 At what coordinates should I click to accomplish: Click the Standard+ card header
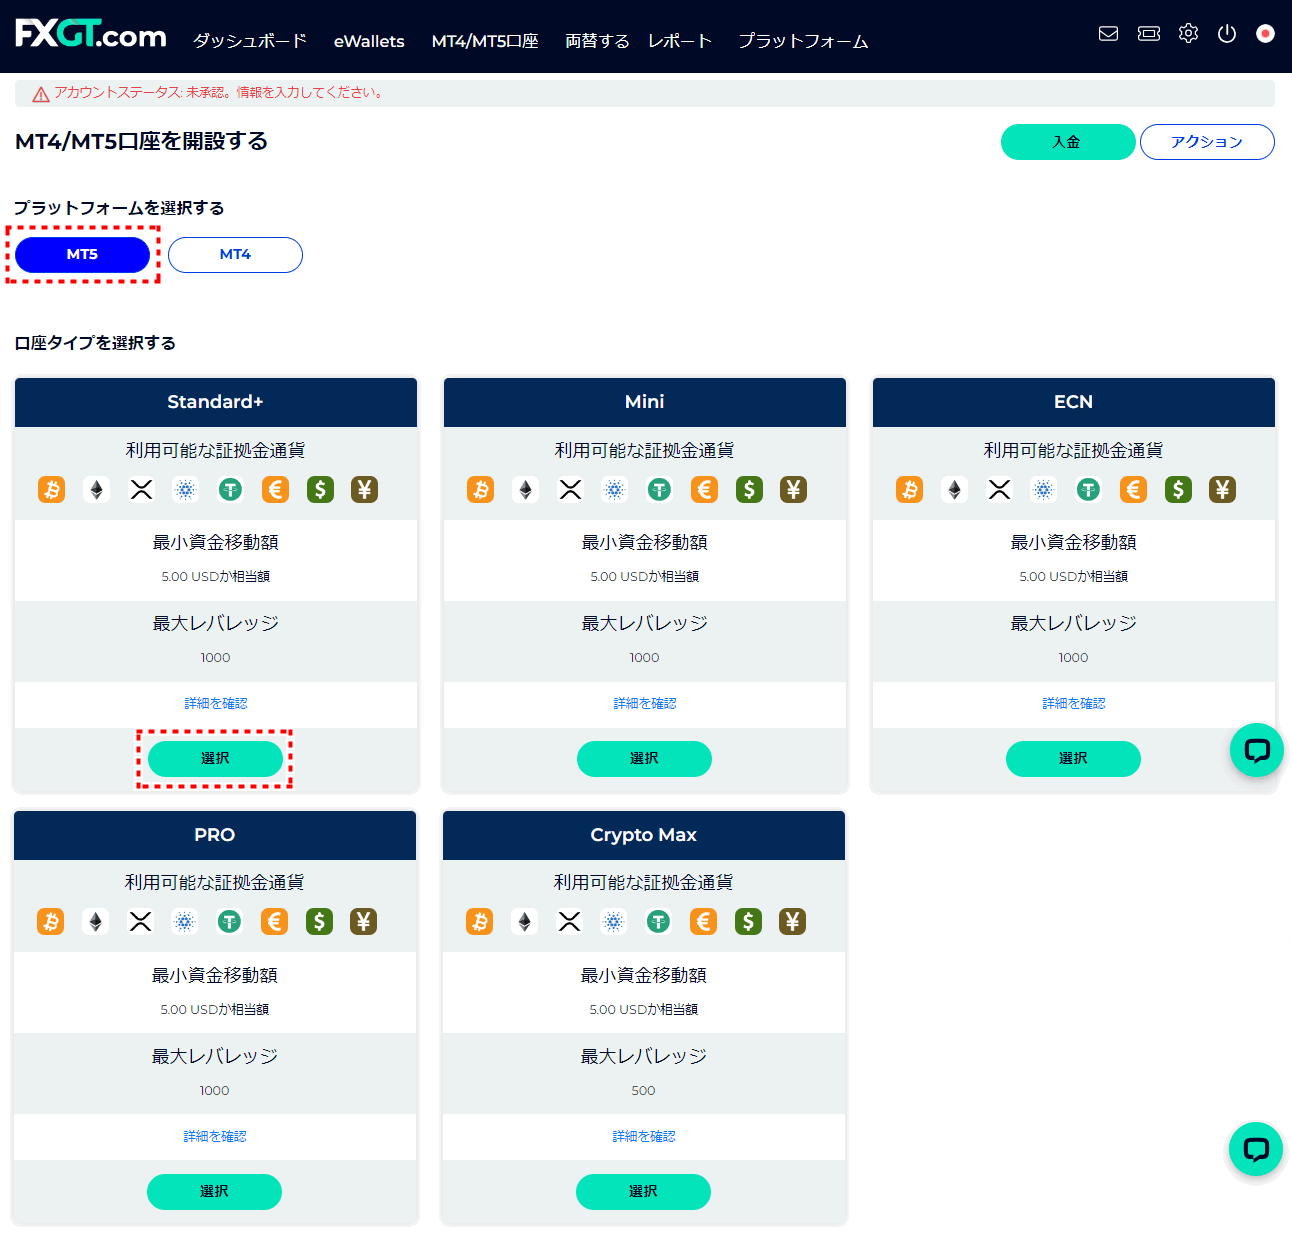click(x=215, y=402)
